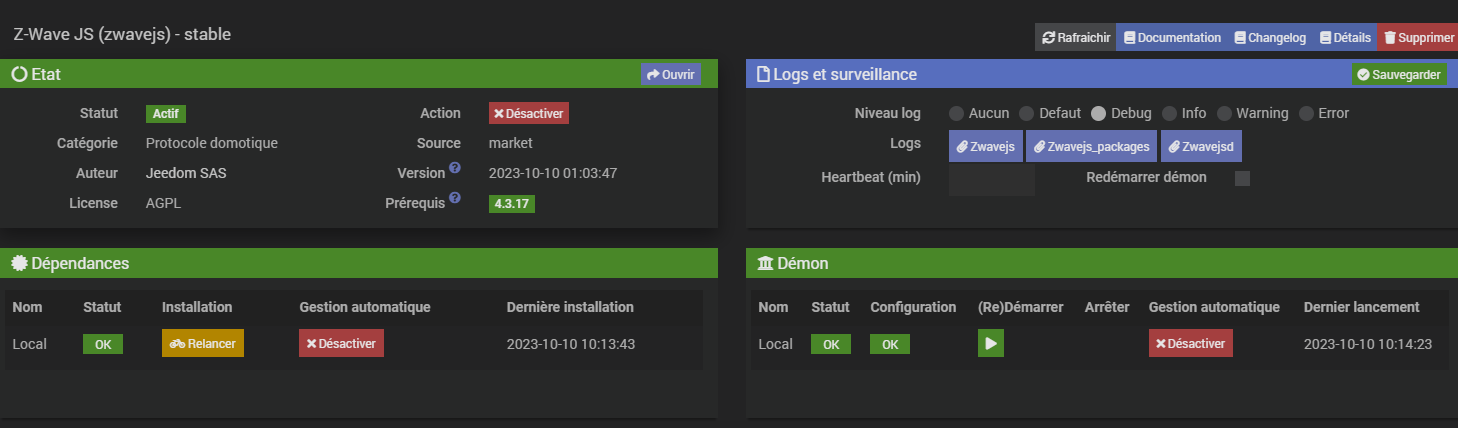Click the Version help question mark icon
1458x428 pixels.
(455, 168)
